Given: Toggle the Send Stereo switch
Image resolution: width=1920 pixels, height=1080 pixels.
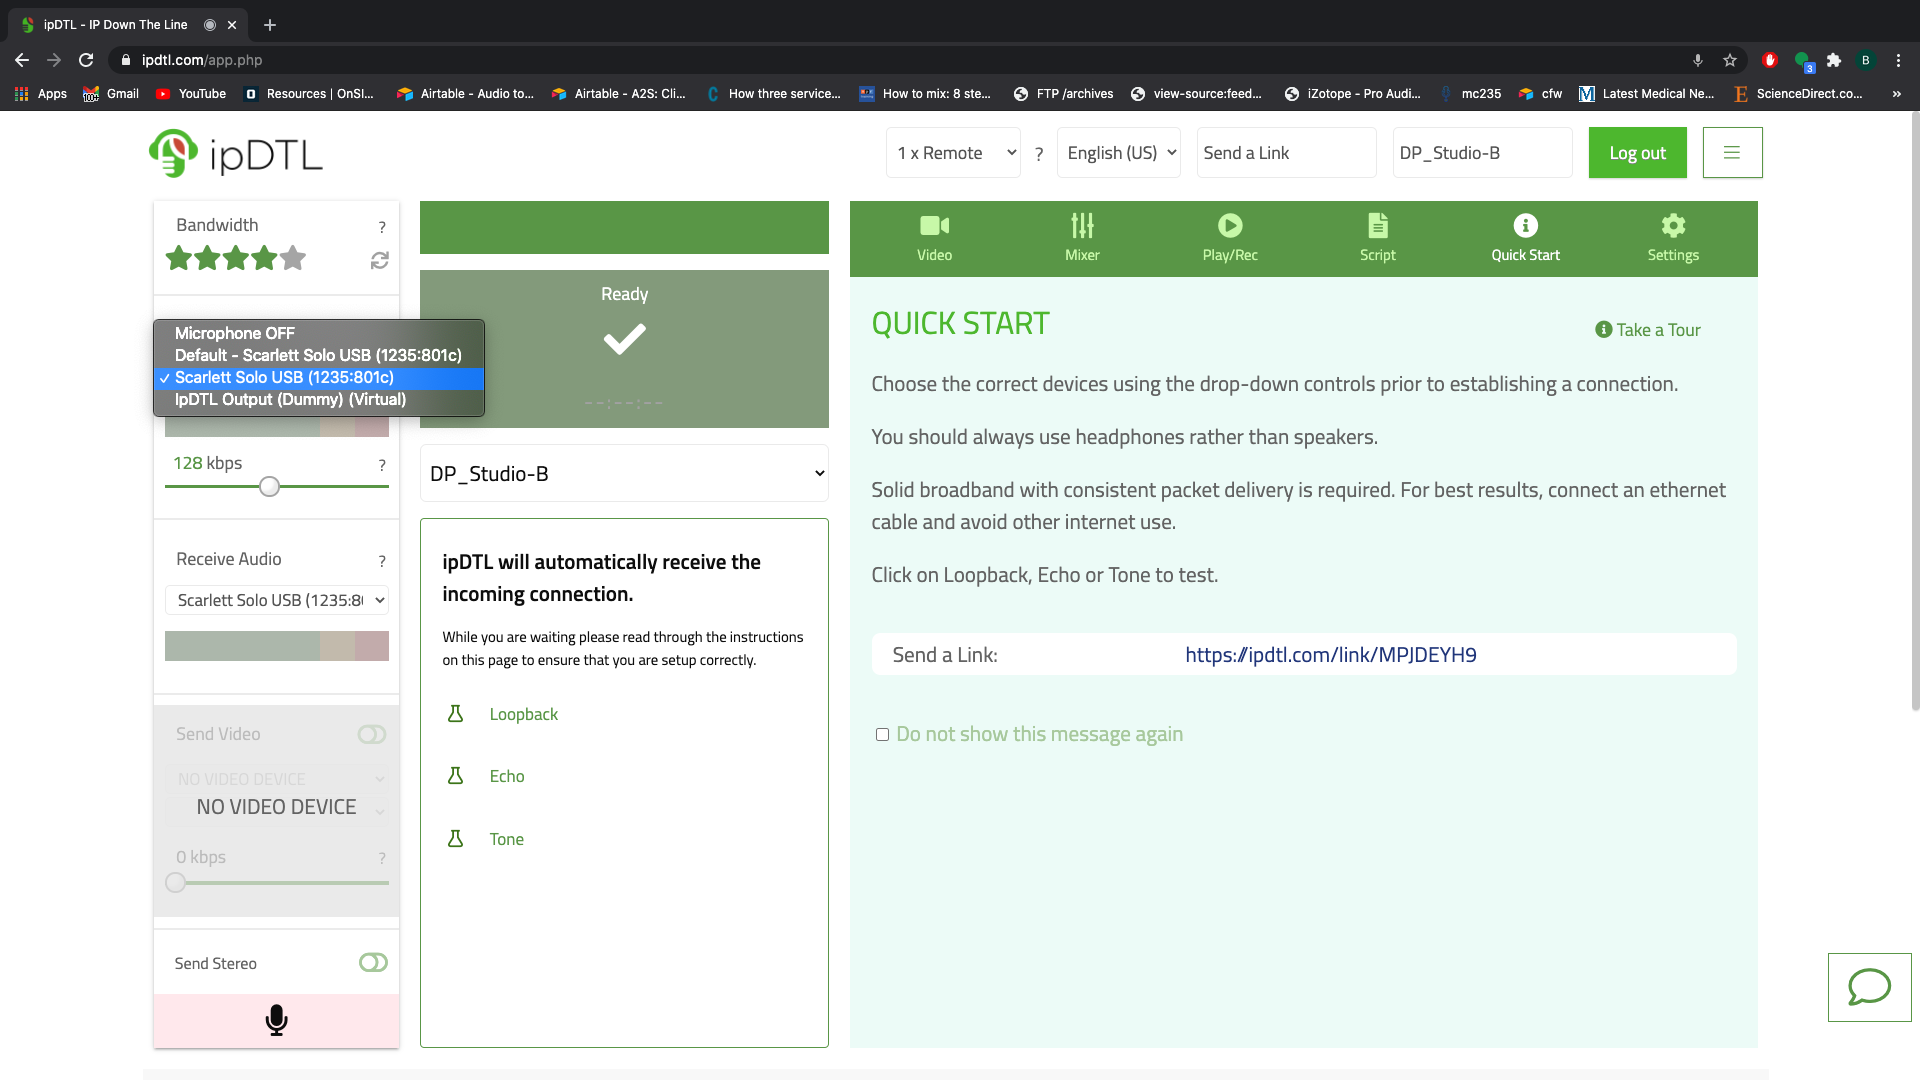Looking at the screenshot, I should pyautogui.click(x=373, y=962).
